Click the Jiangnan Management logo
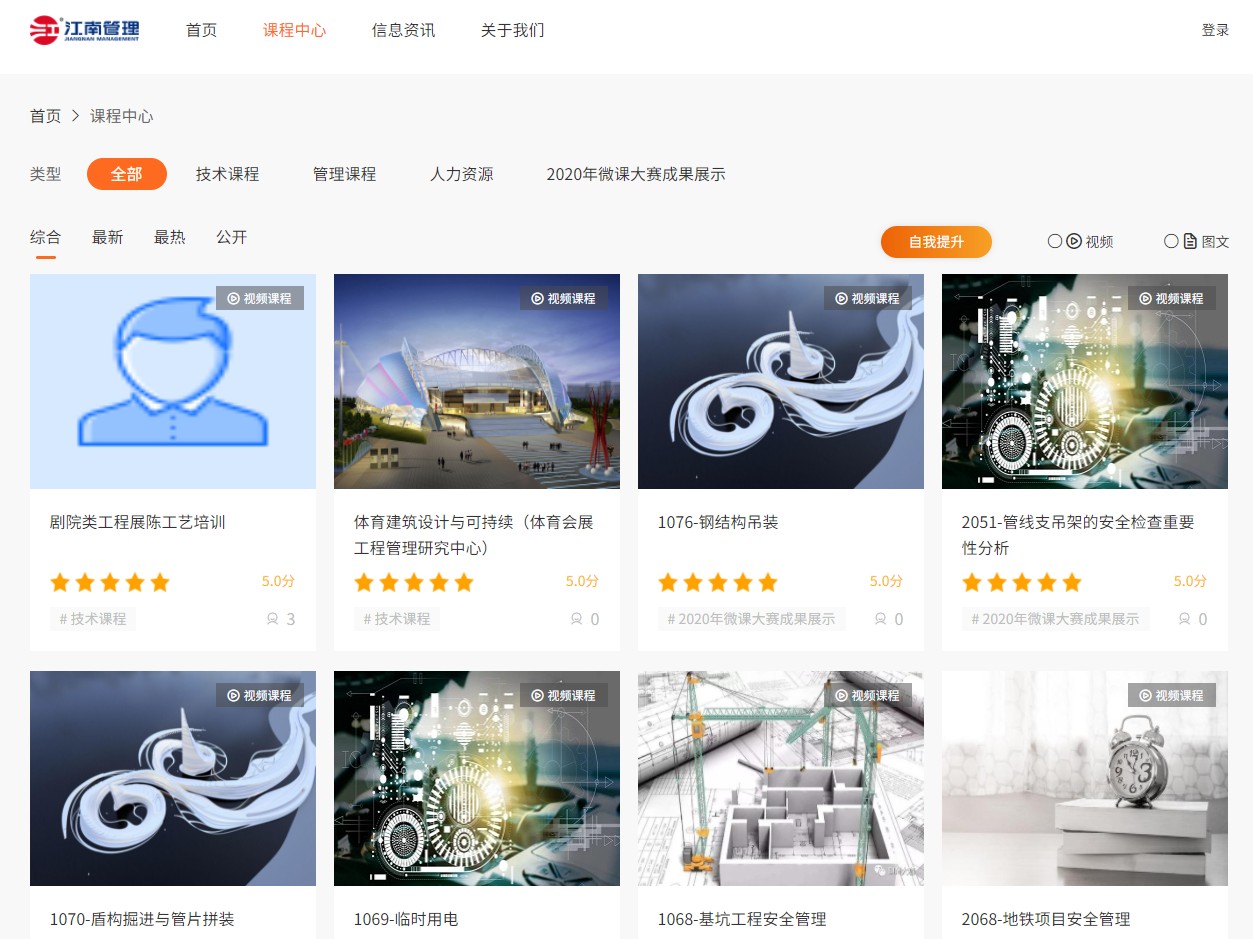 tap(85, 30)
